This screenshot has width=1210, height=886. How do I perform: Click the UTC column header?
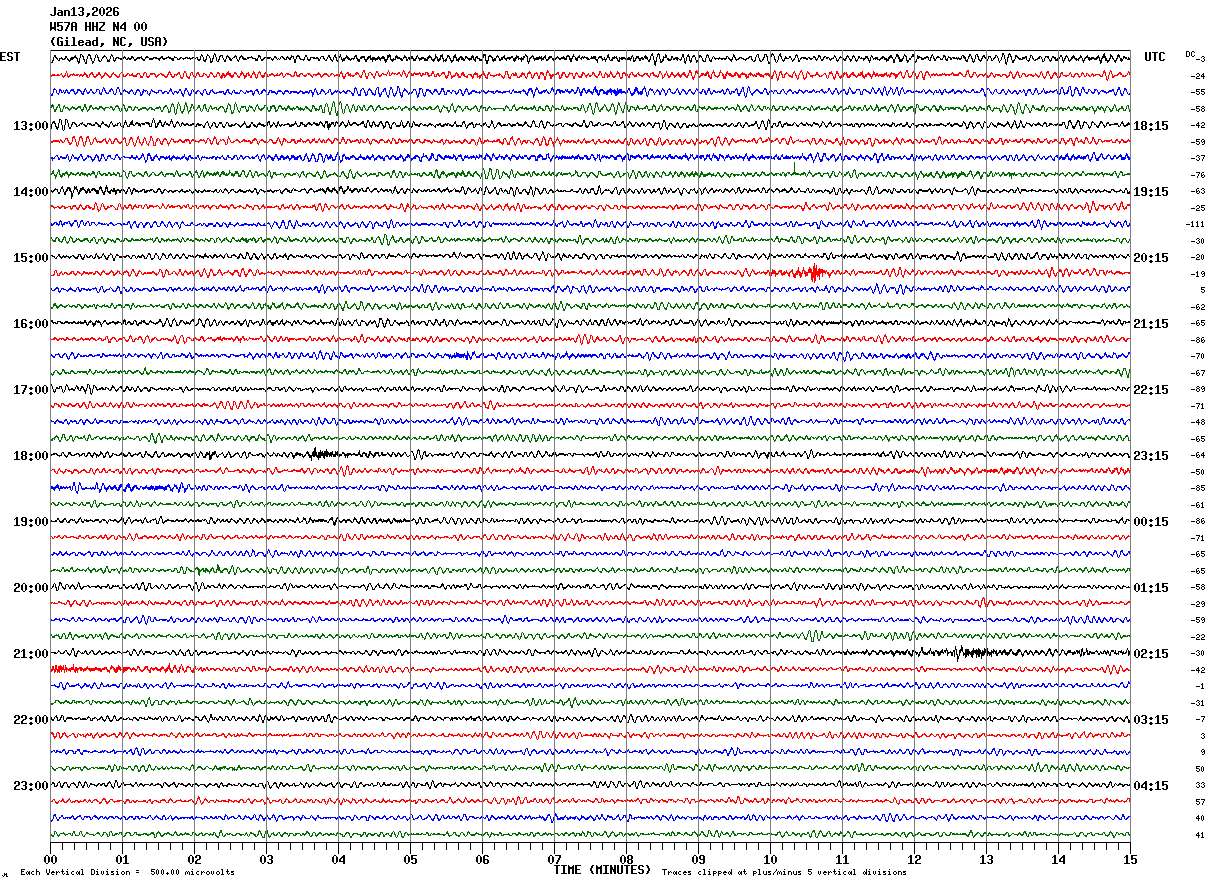(1155, 57)
